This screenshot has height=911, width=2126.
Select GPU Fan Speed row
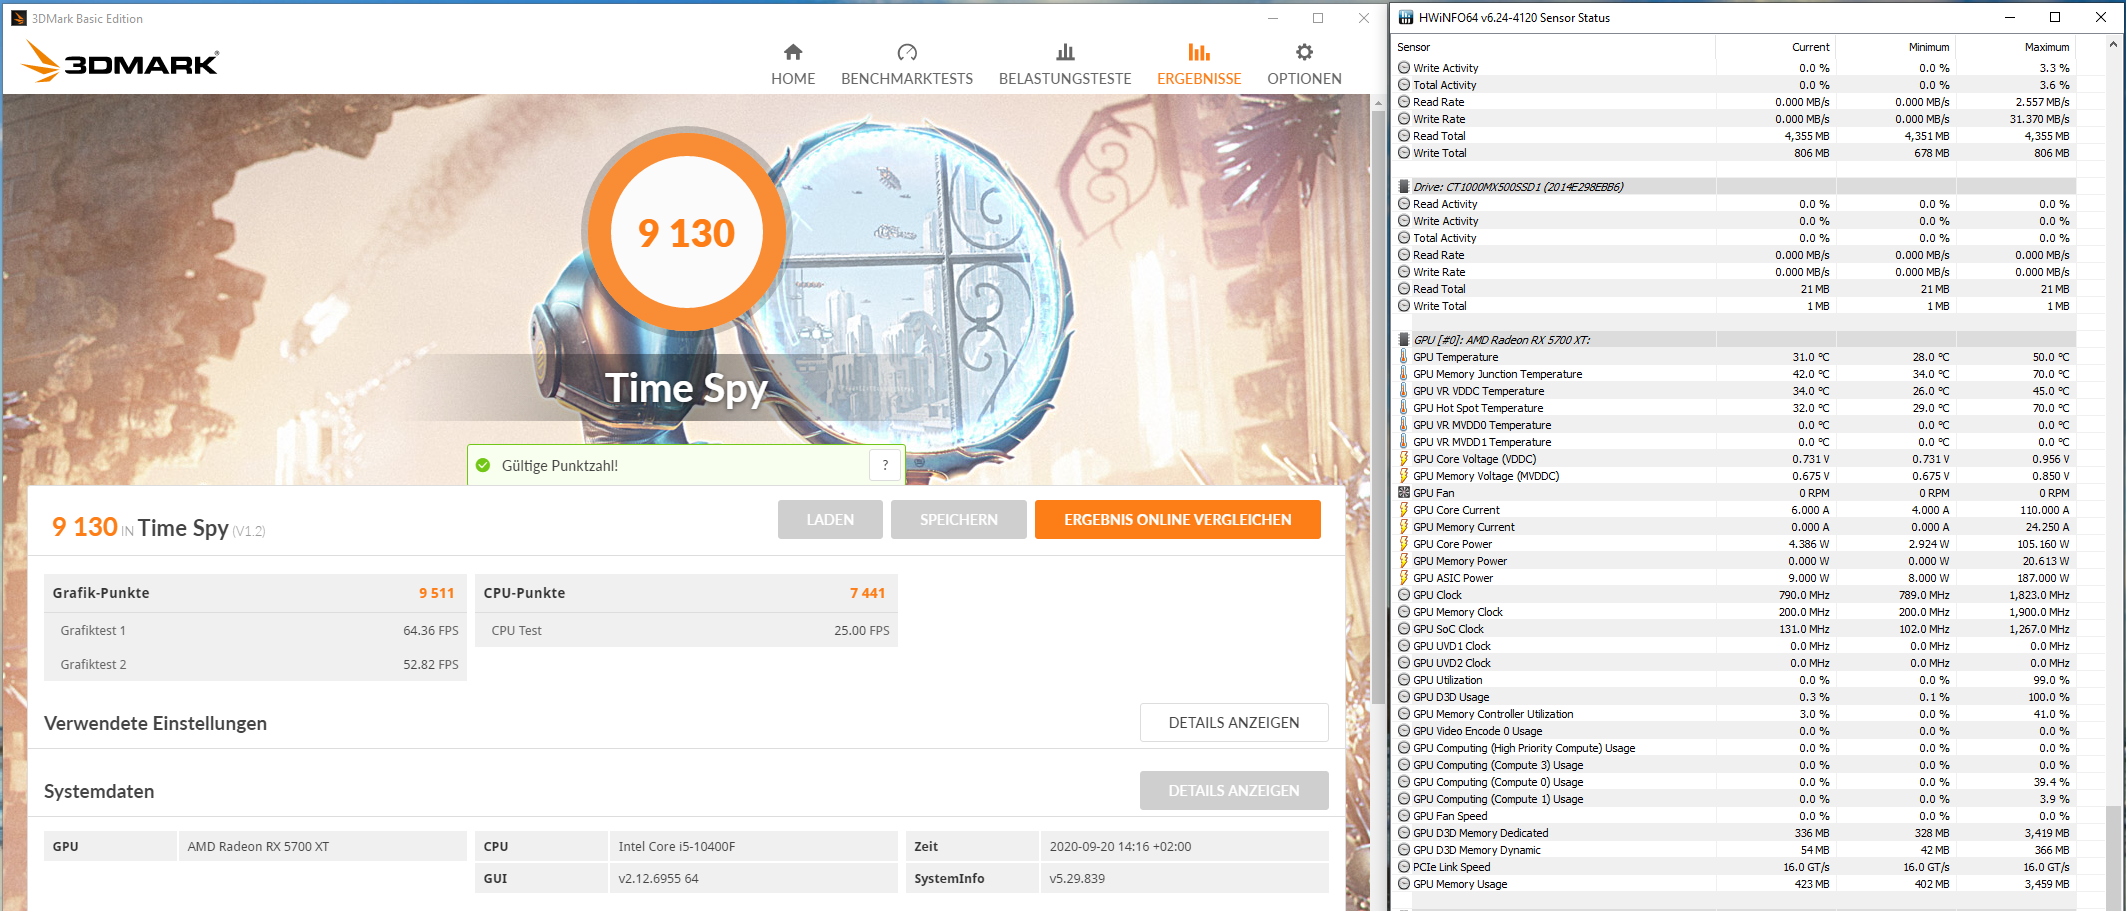pos(1734,816)
